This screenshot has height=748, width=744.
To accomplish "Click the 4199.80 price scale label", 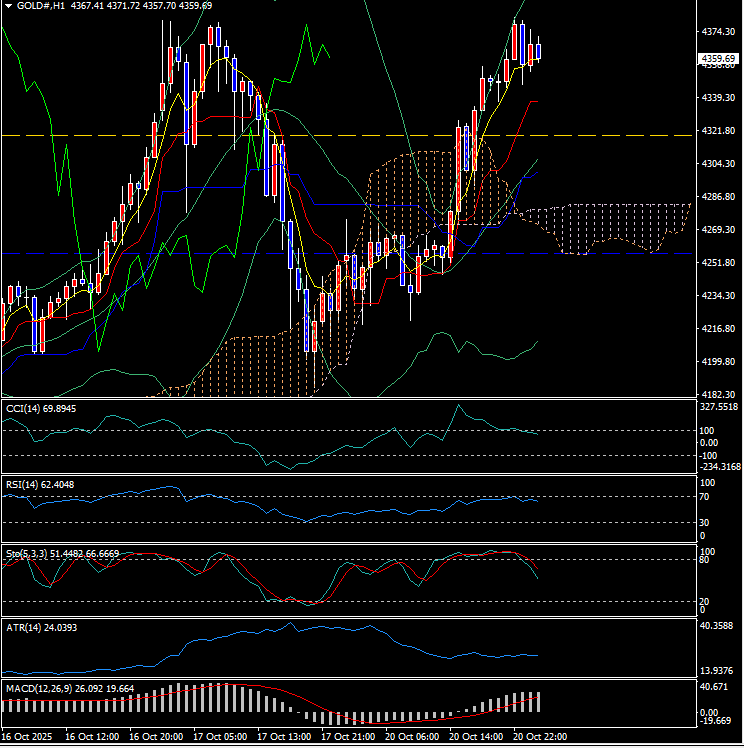I will 719,362.
